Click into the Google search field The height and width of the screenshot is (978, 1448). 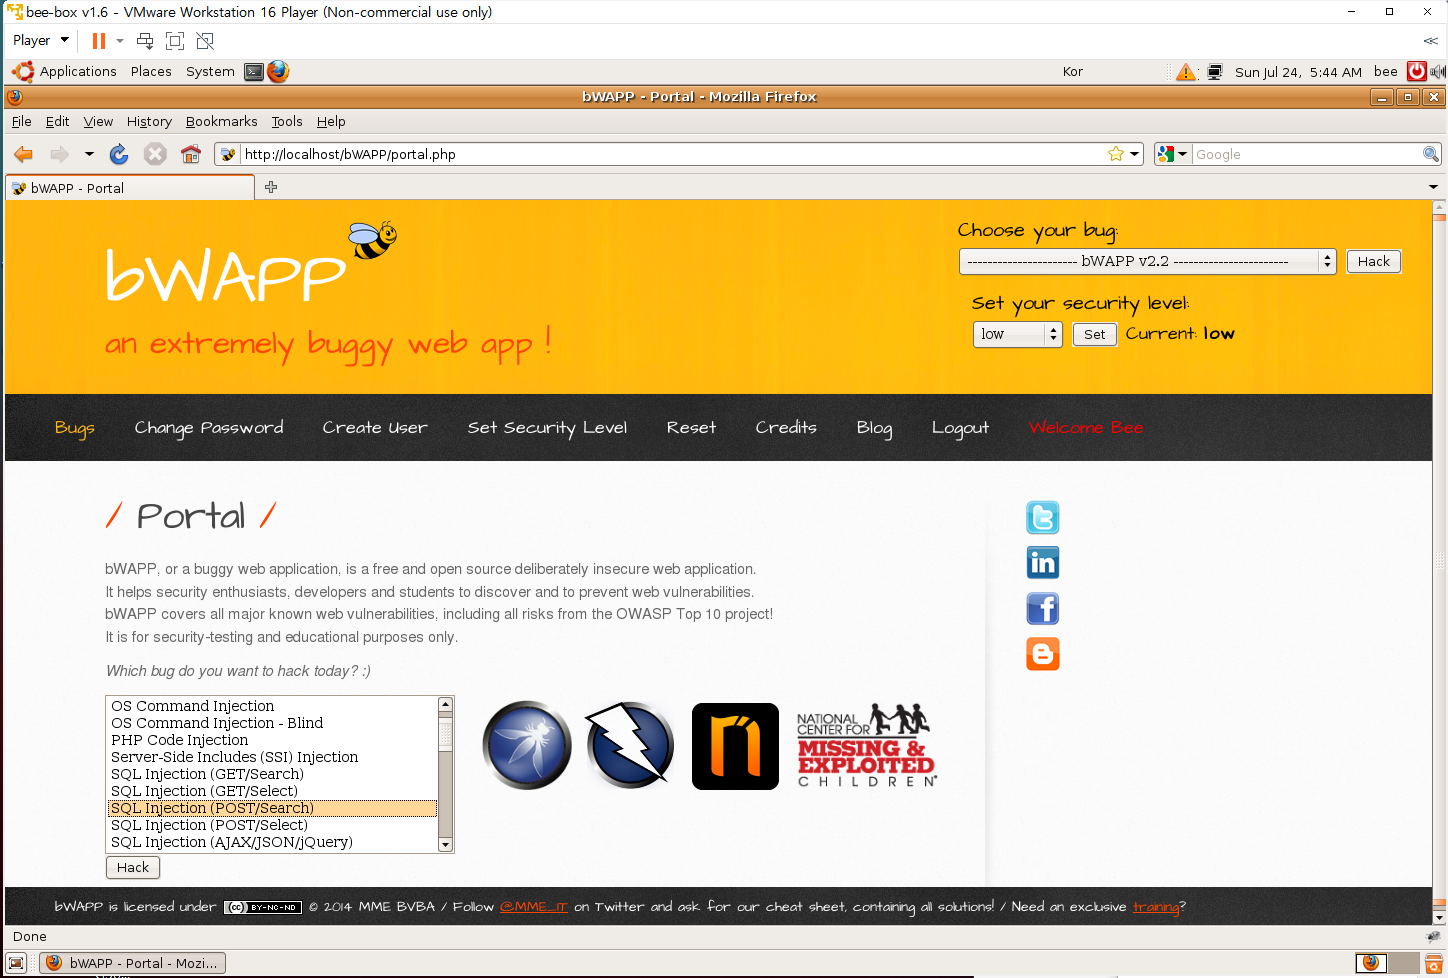click(1306, 154)
